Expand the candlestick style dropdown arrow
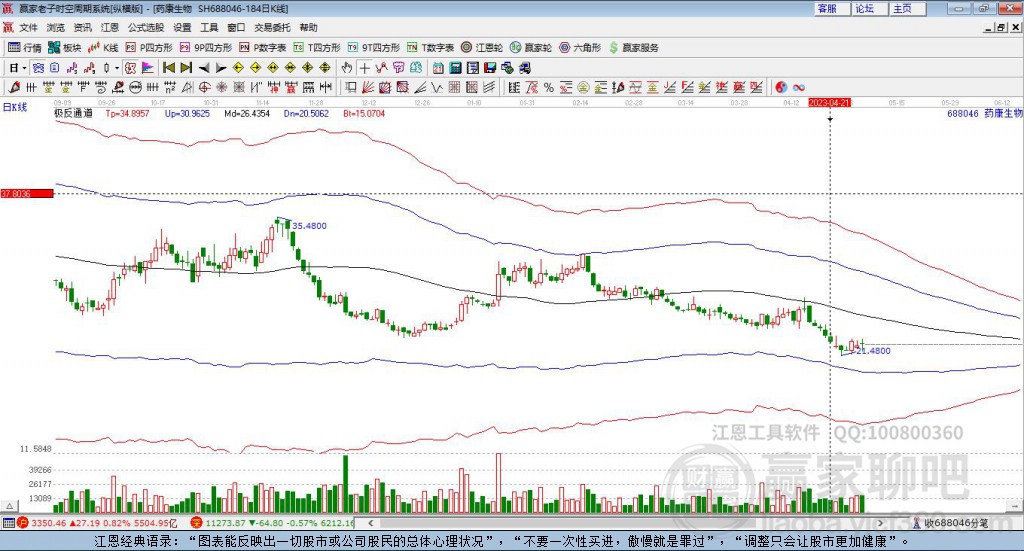The height and width of the screenshot is (551, 1024). tap(117, 68)
